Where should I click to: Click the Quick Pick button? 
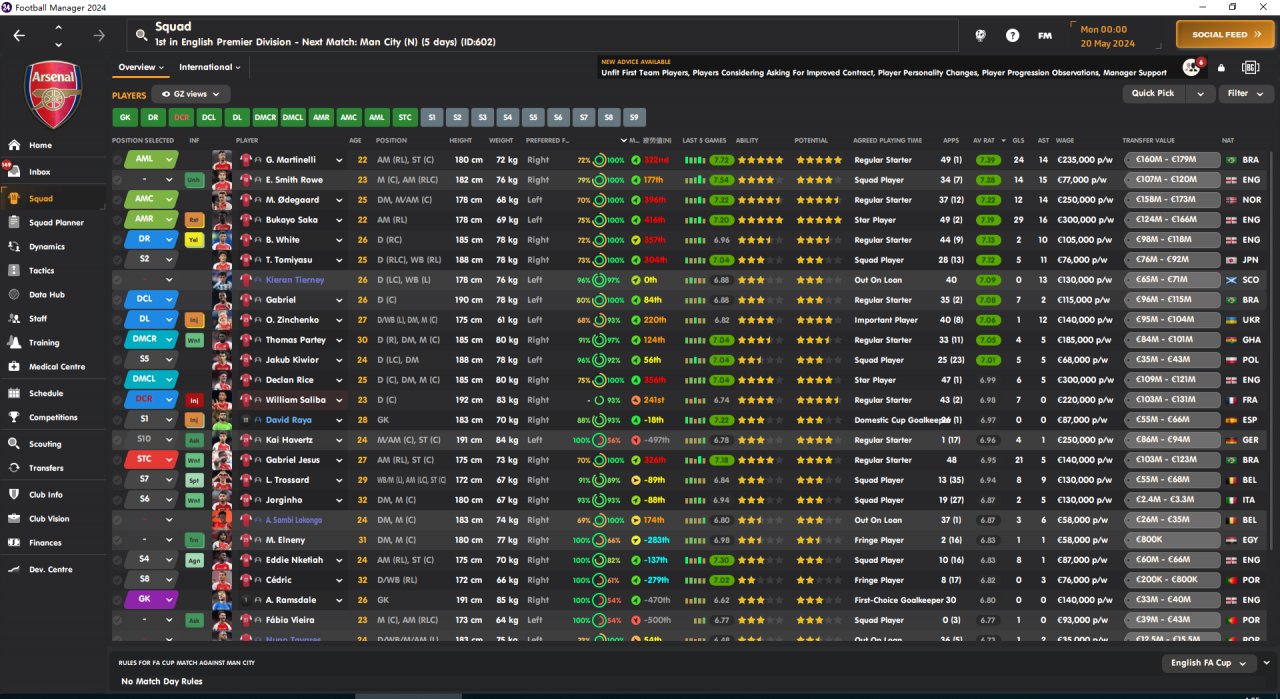tap(1154, 93)
